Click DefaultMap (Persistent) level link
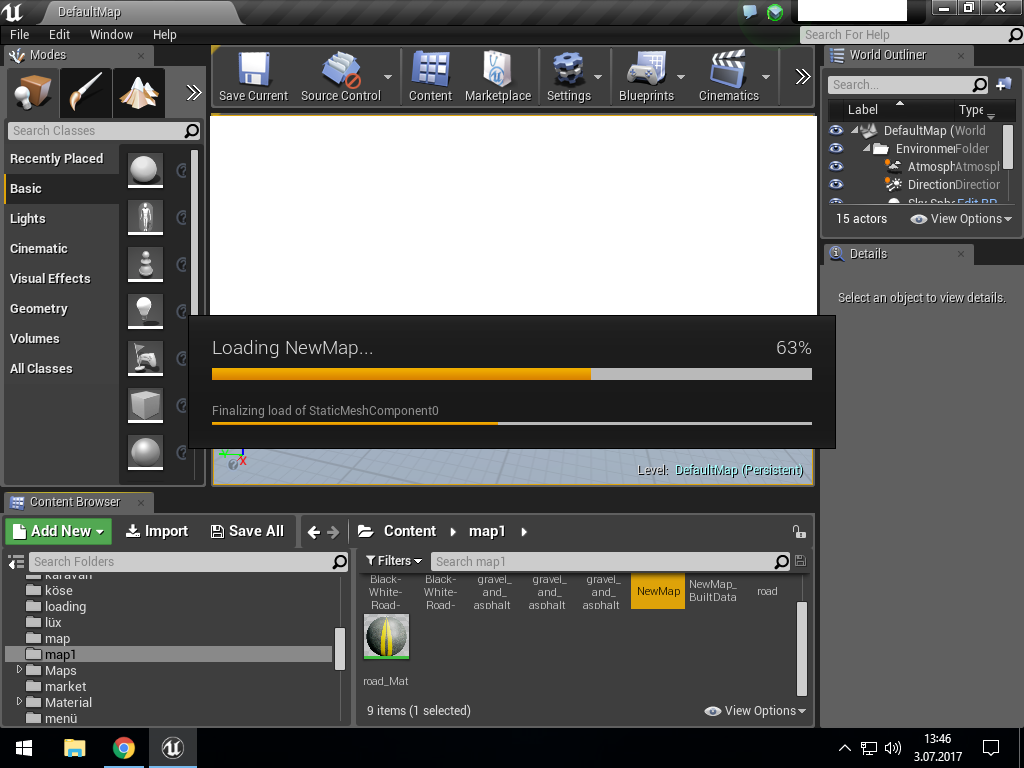1024x768 pixels. click(x=739, y=470)
